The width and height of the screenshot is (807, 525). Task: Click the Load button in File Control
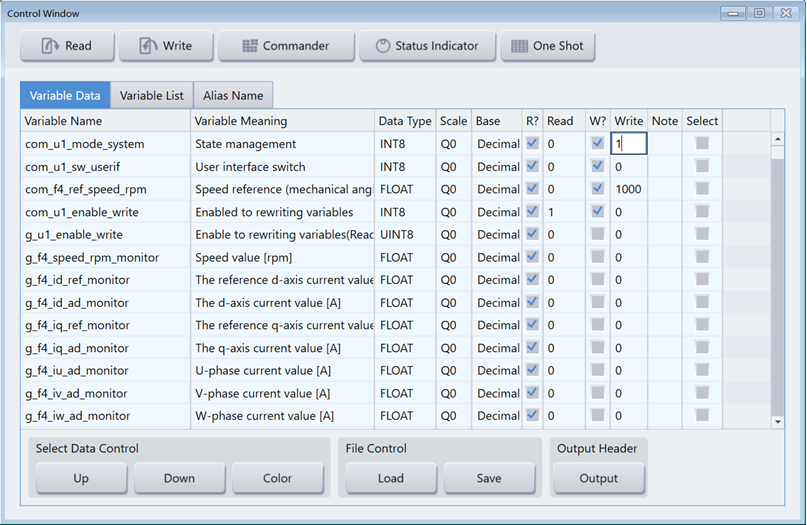point(391,478)
